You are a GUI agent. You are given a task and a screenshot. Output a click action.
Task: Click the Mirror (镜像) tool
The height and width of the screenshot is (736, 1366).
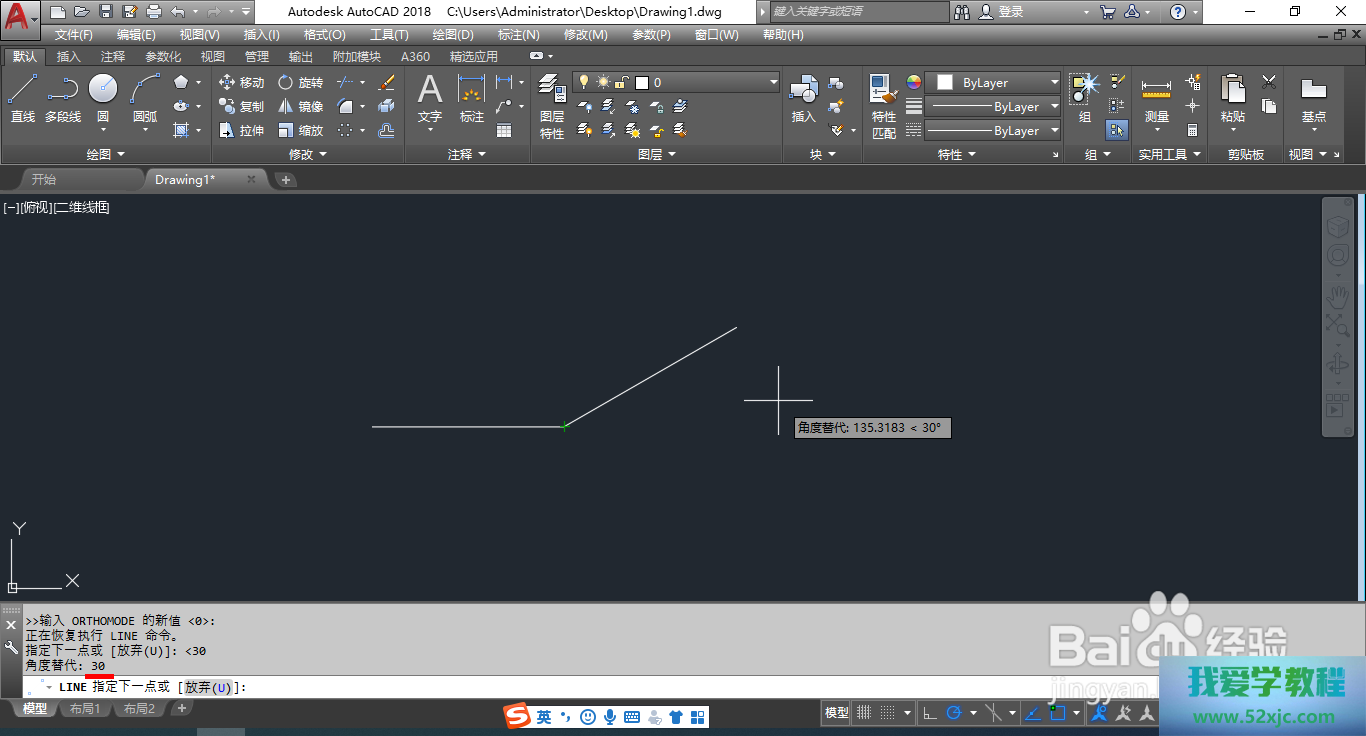pyautogui.click(x=300, y=107)
